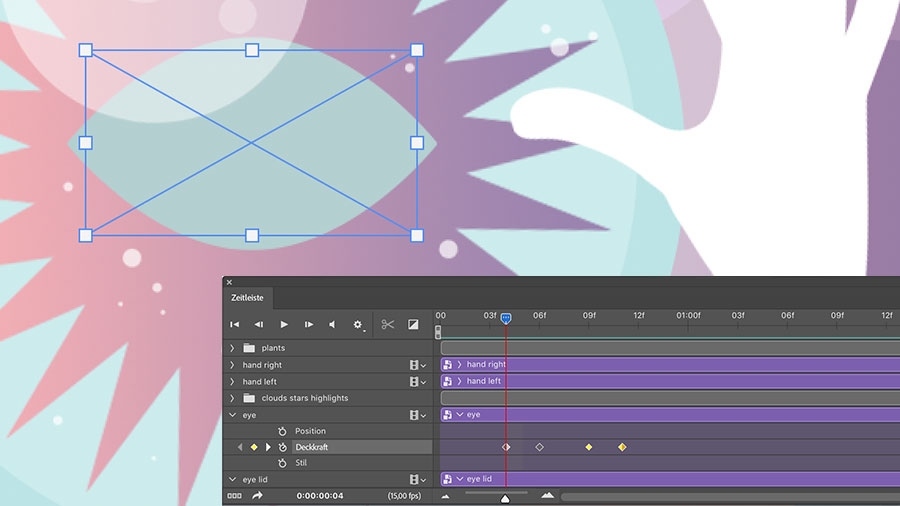Screen dimensions: 900x506
Task: Step forward to next frame
Action: pos(309,325)
